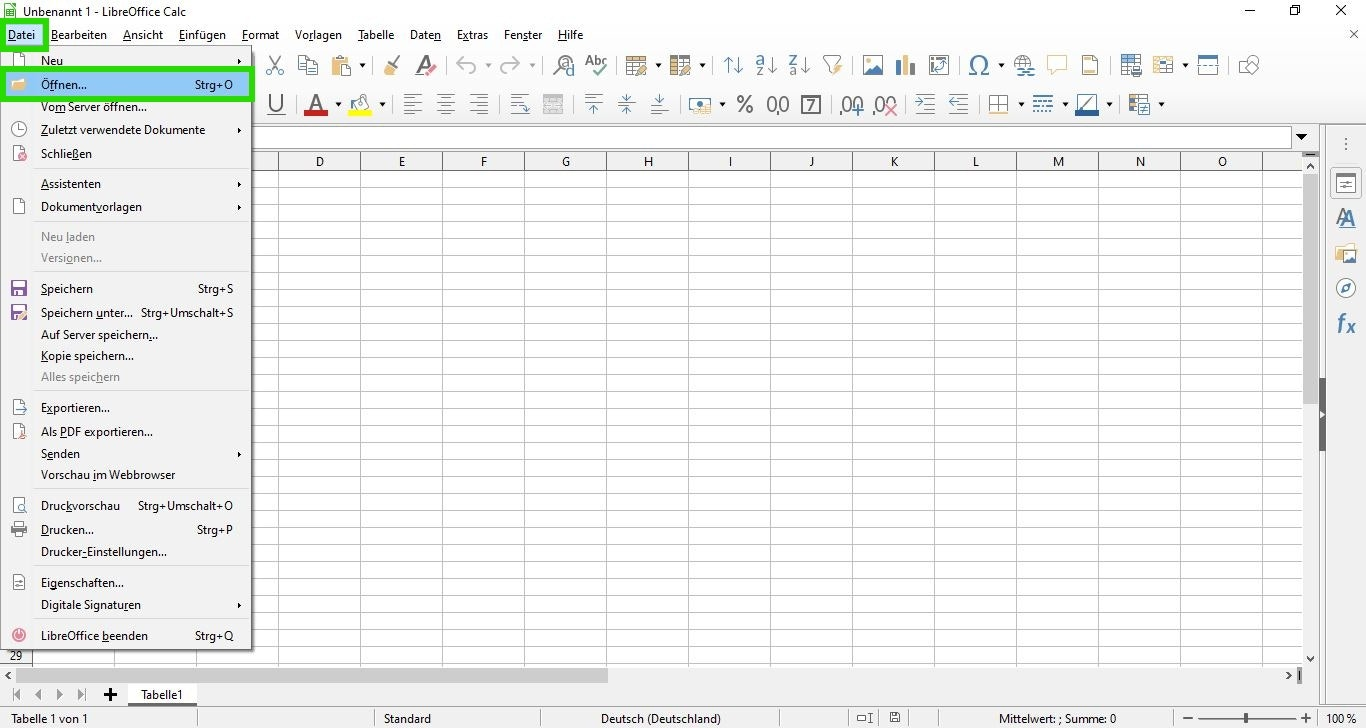Add a new sheet with the plus button
1366x728 pixels.
click(110, 695)
